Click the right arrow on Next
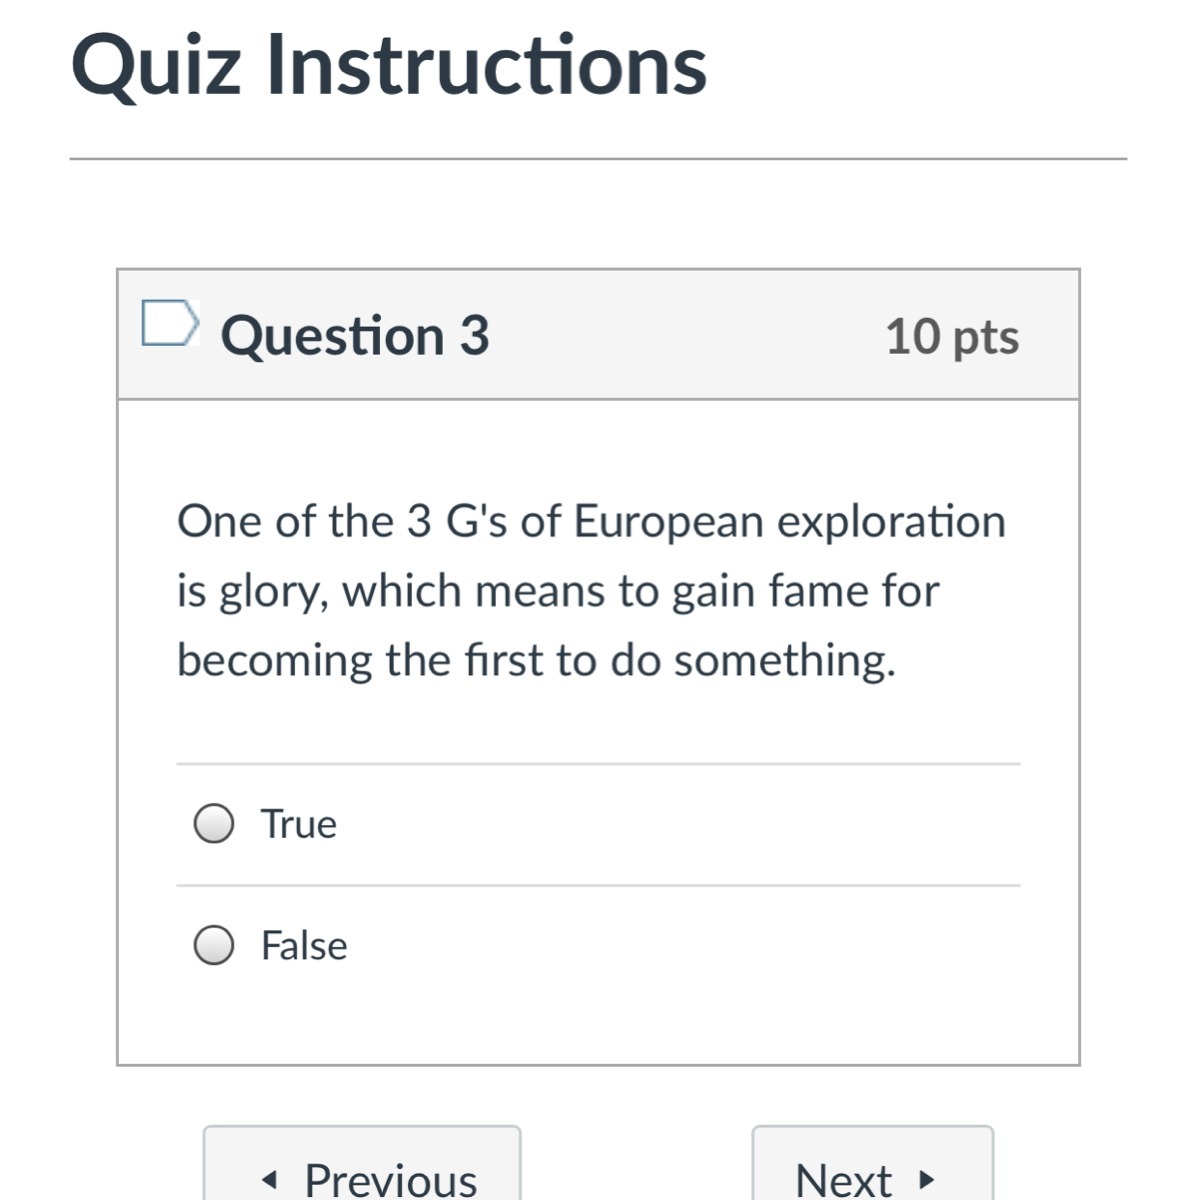Viewport: 1198px width, 1200px height. tap(926, 1180)
